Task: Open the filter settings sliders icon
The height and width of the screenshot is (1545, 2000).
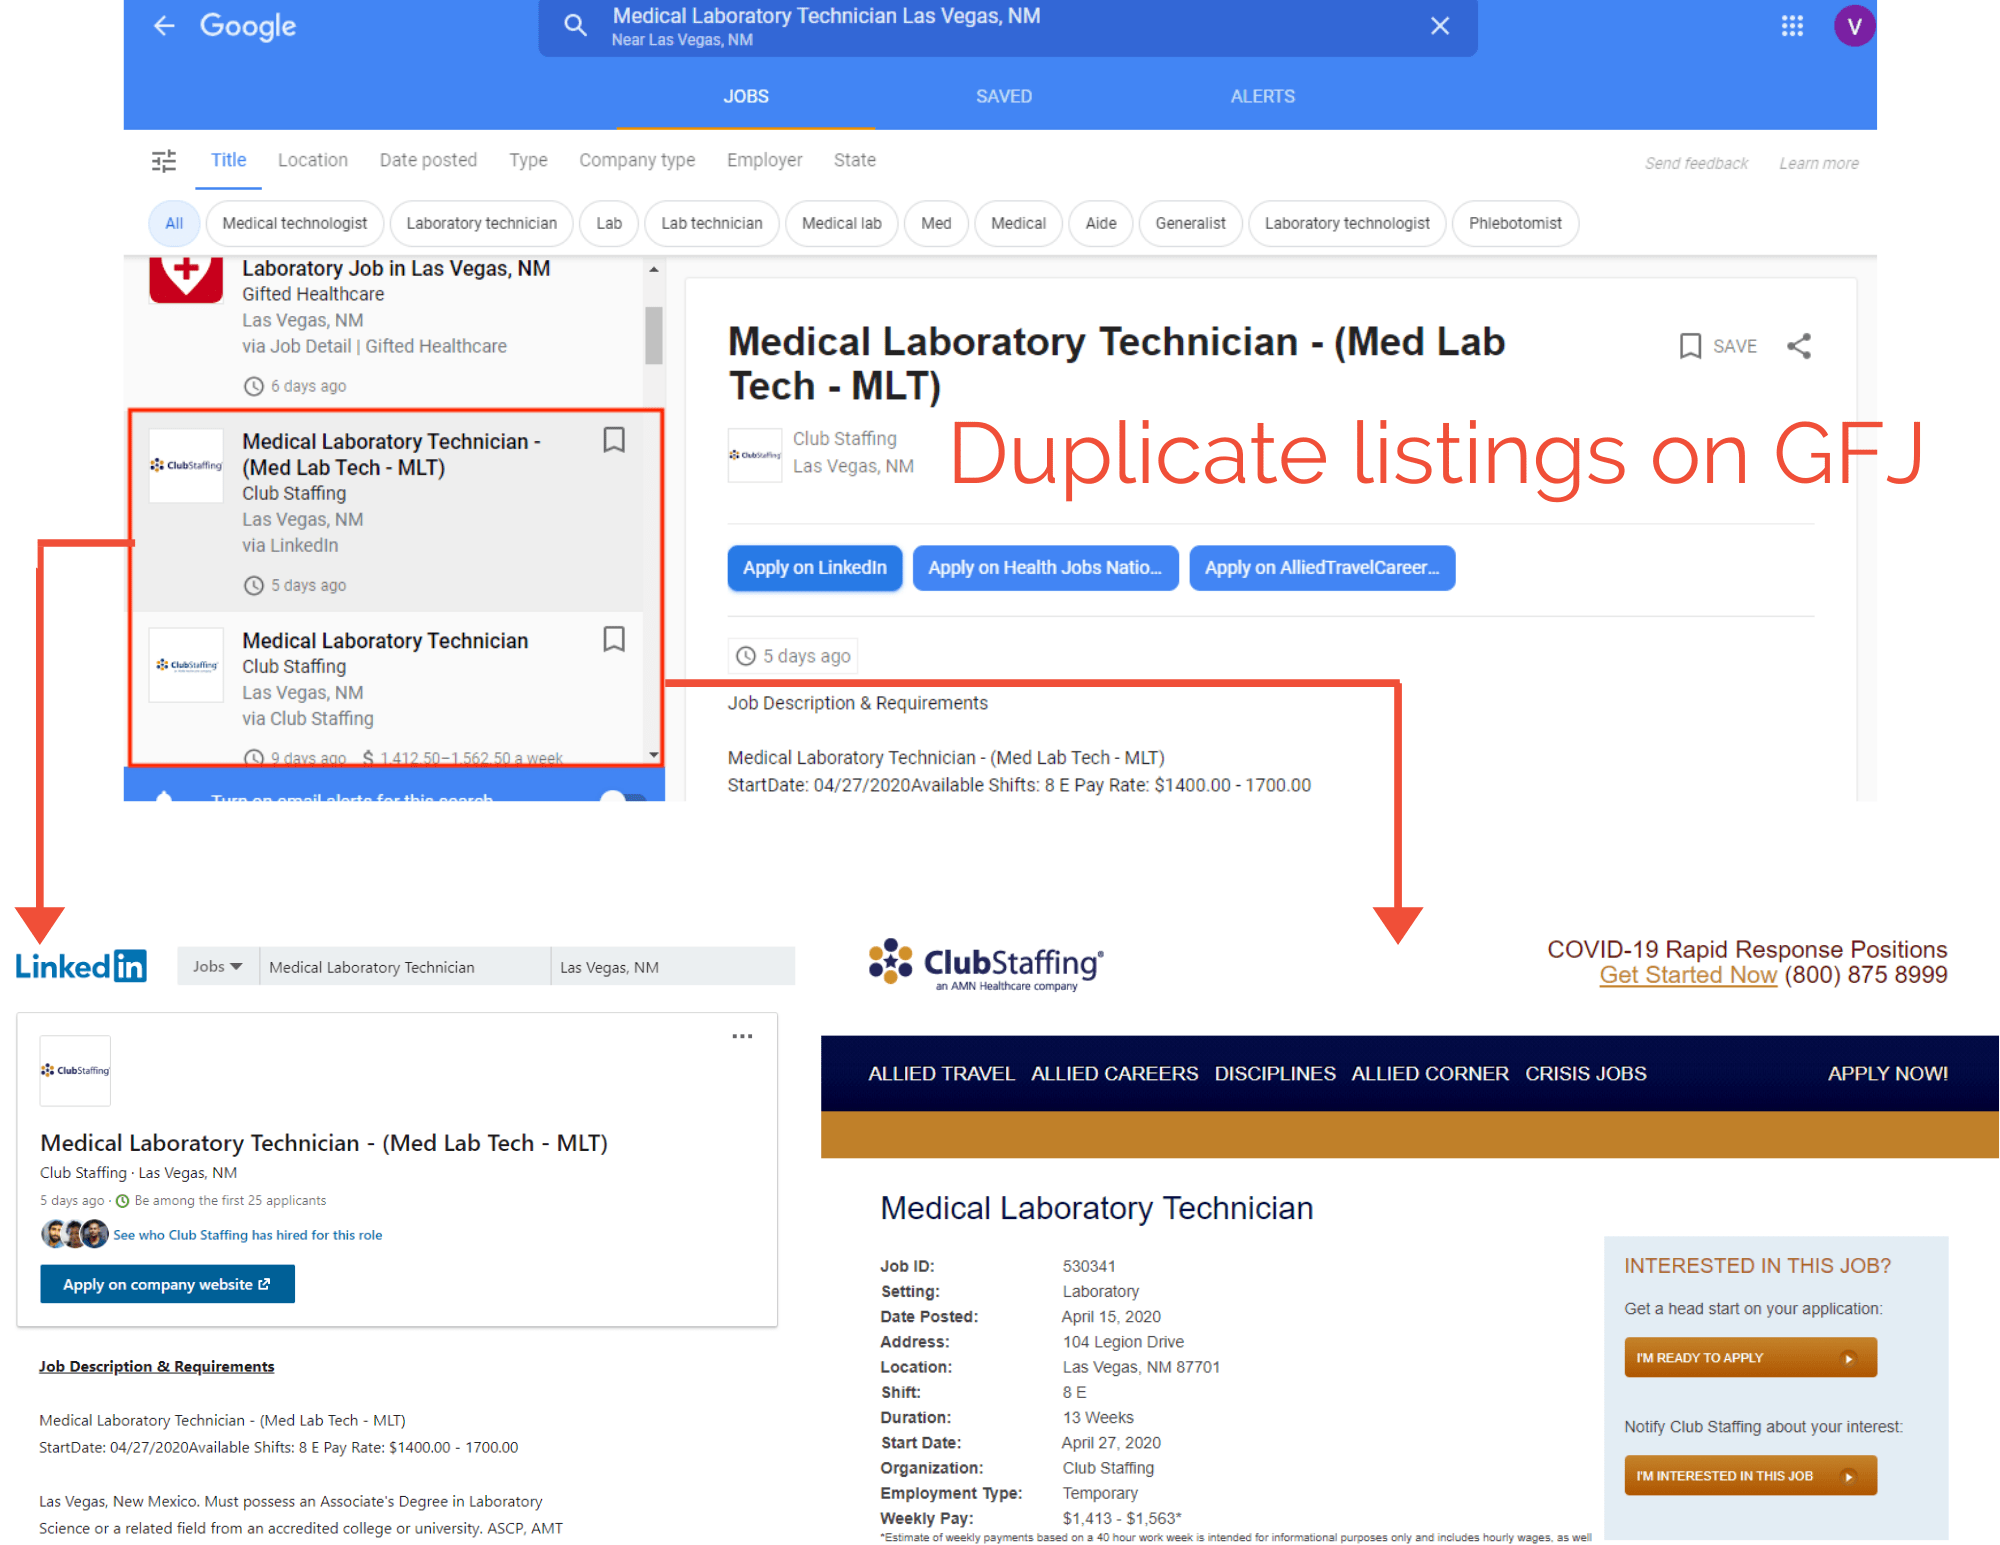Action: click(164, 161)
